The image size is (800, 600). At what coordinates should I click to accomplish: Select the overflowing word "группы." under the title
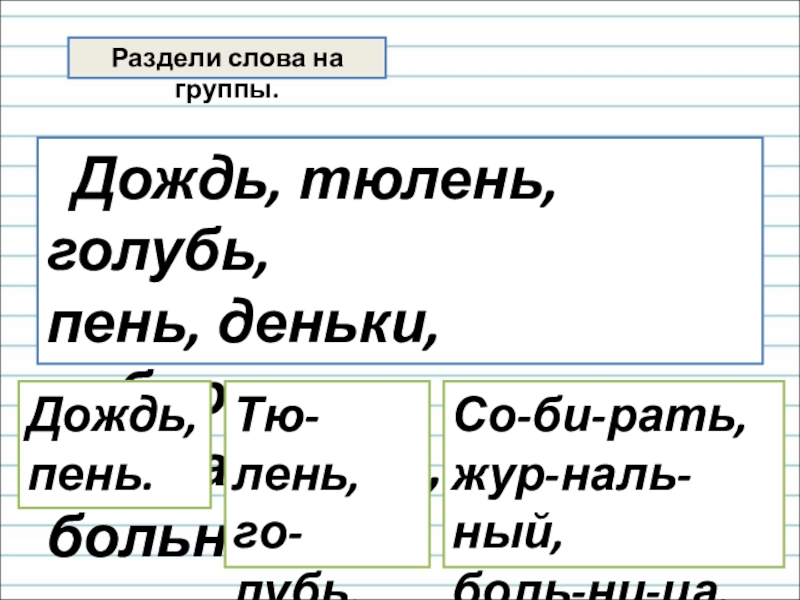226,89
